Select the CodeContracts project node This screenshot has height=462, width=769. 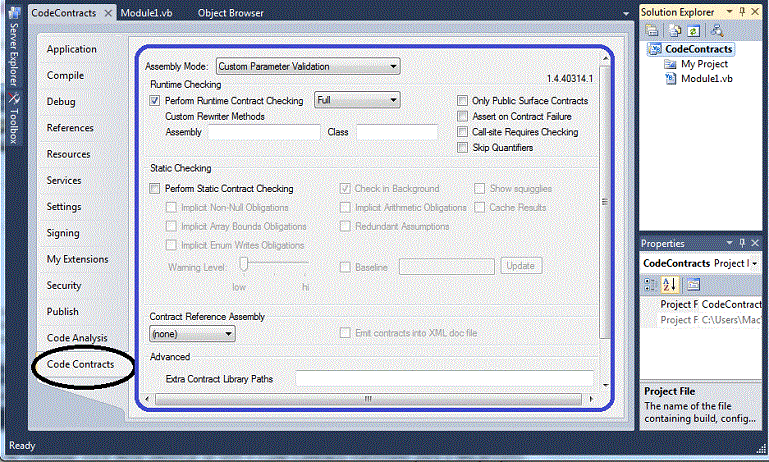coord(698,49)
